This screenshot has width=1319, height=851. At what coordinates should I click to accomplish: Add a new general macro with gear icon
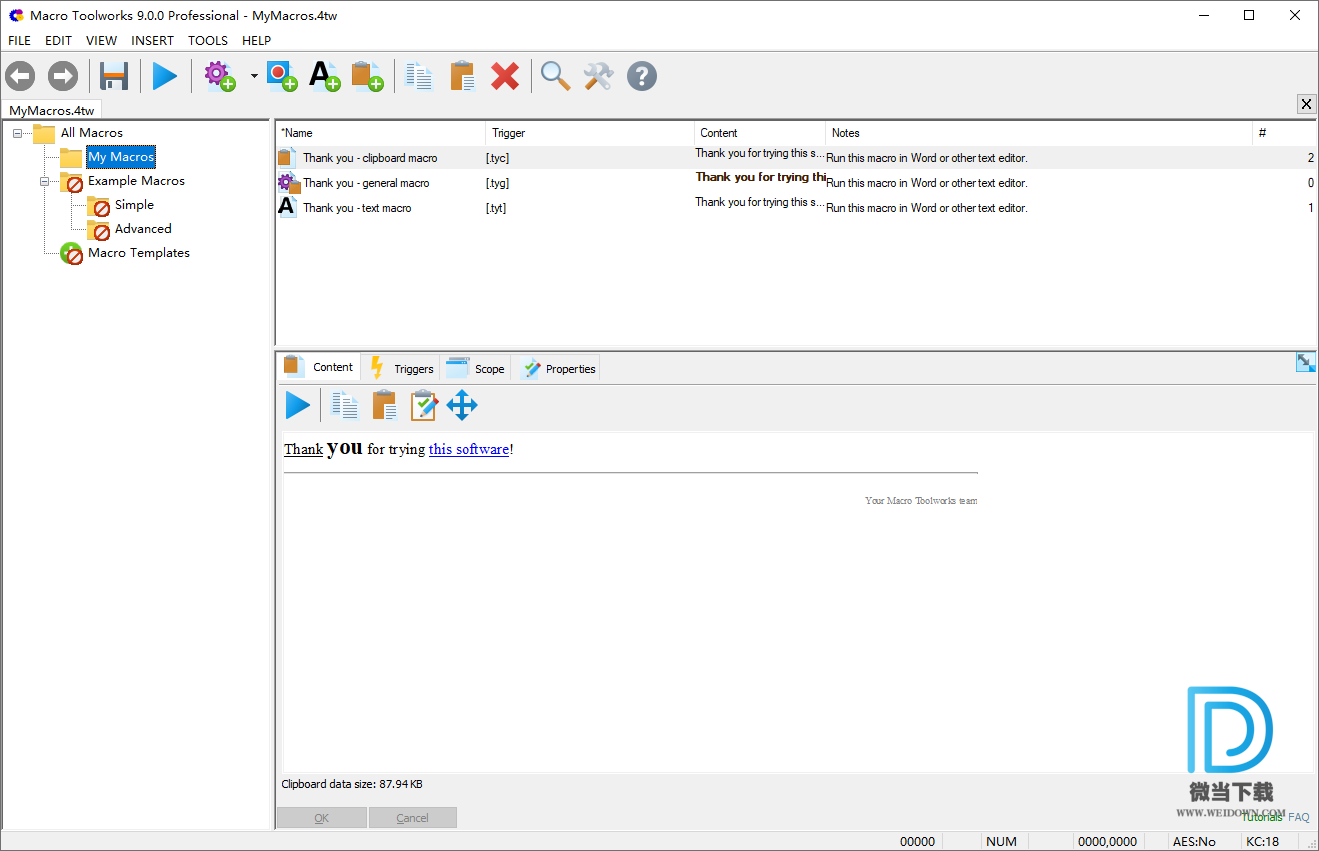[220, 76]
